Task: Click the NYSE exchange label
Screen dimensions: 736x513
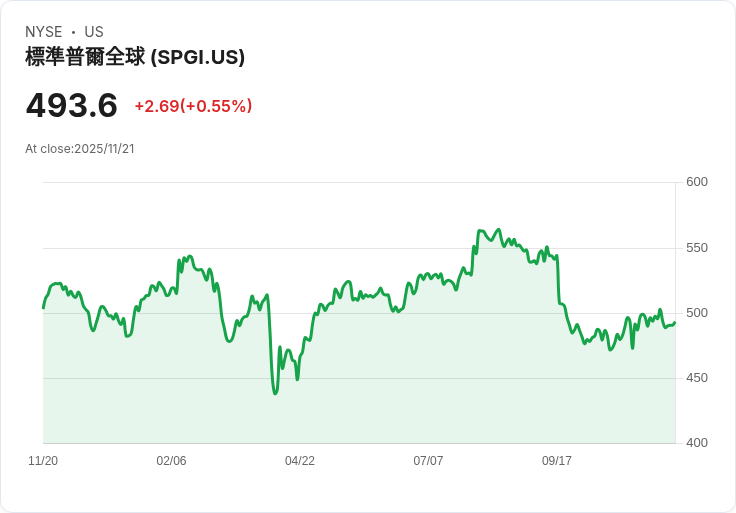Action: click(x=43, y=32)
